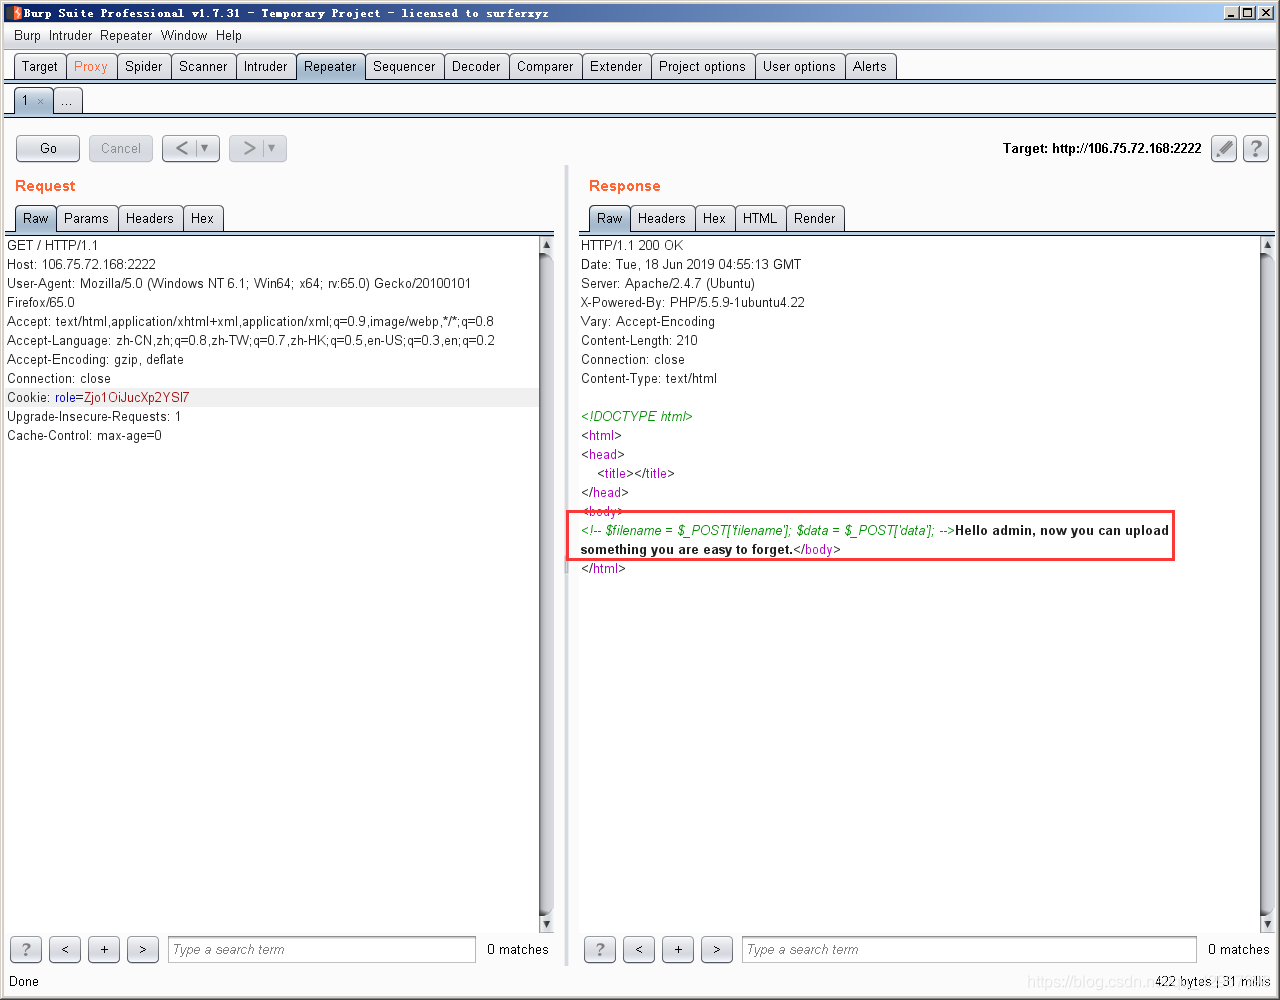The width and height of the screenshot is (1280, 1000).
Task: Click the Go button to send request
Action: click(x=48, y=148)
